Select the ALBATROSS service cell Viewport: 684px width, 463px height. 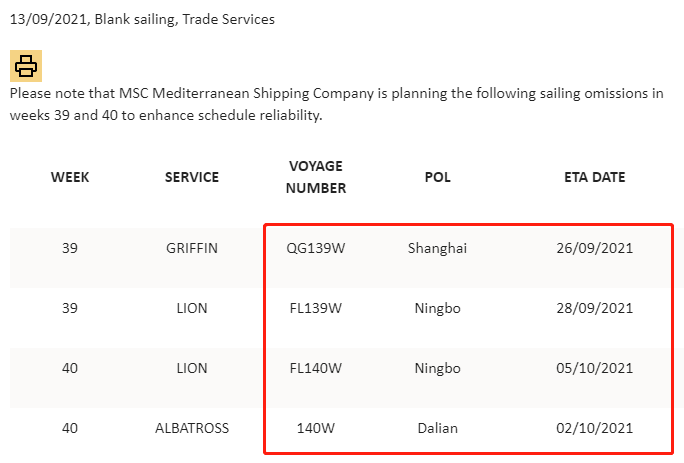(192, 428)
